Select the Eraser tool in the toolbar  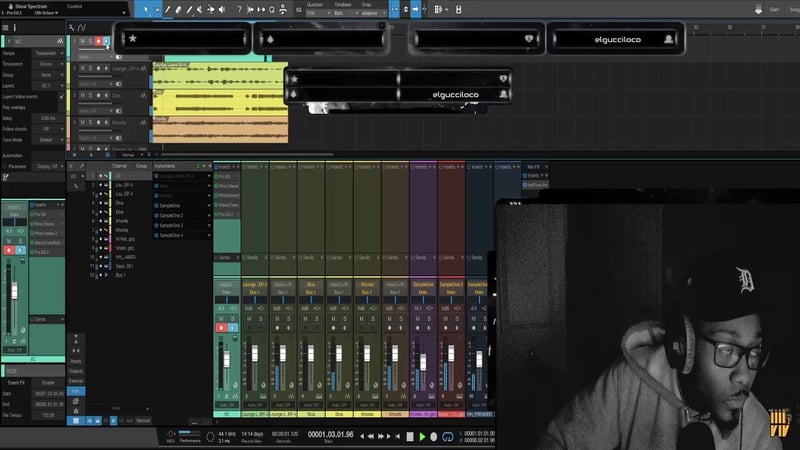tap(178, 9)
